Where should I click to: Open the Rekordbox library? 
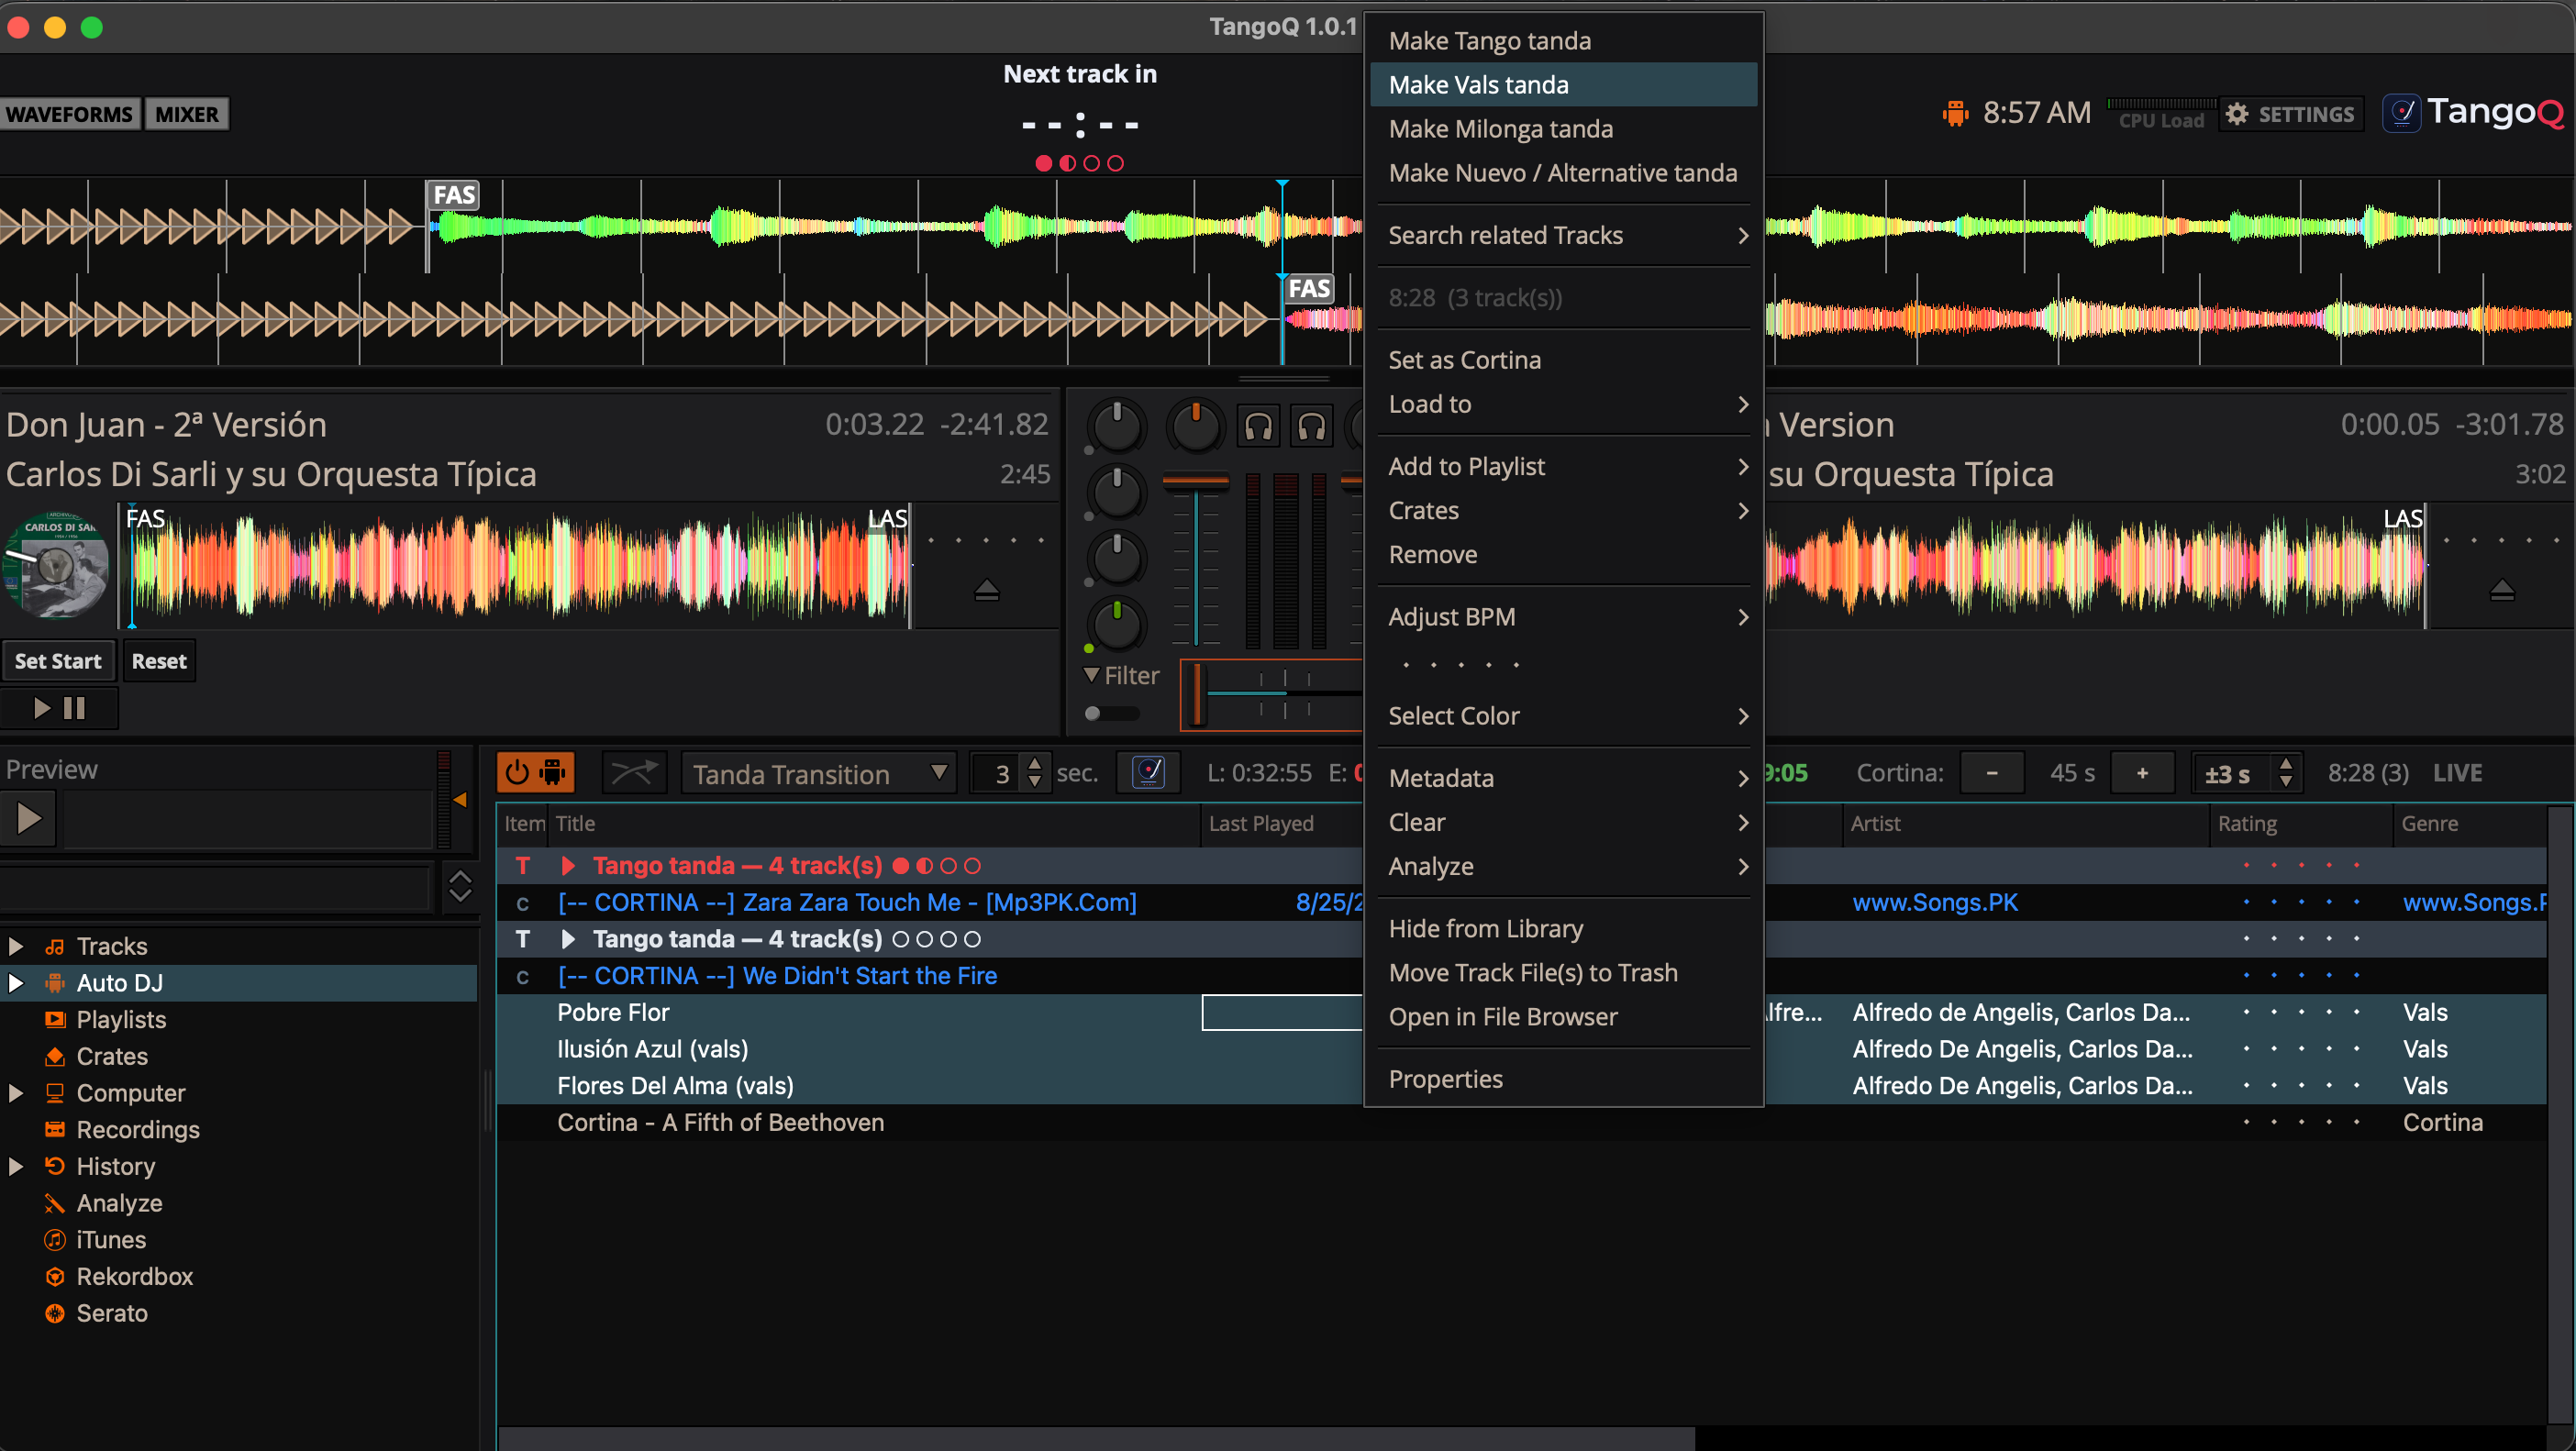[x=134, y=1276]
